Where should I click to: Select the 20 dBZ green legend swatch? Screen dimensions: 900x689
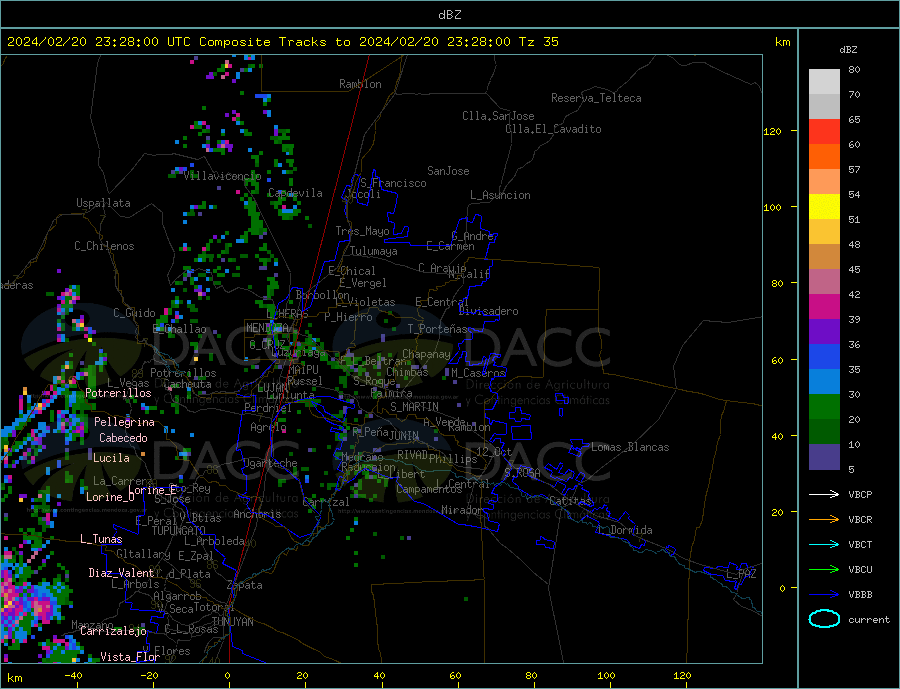[824, 432]
